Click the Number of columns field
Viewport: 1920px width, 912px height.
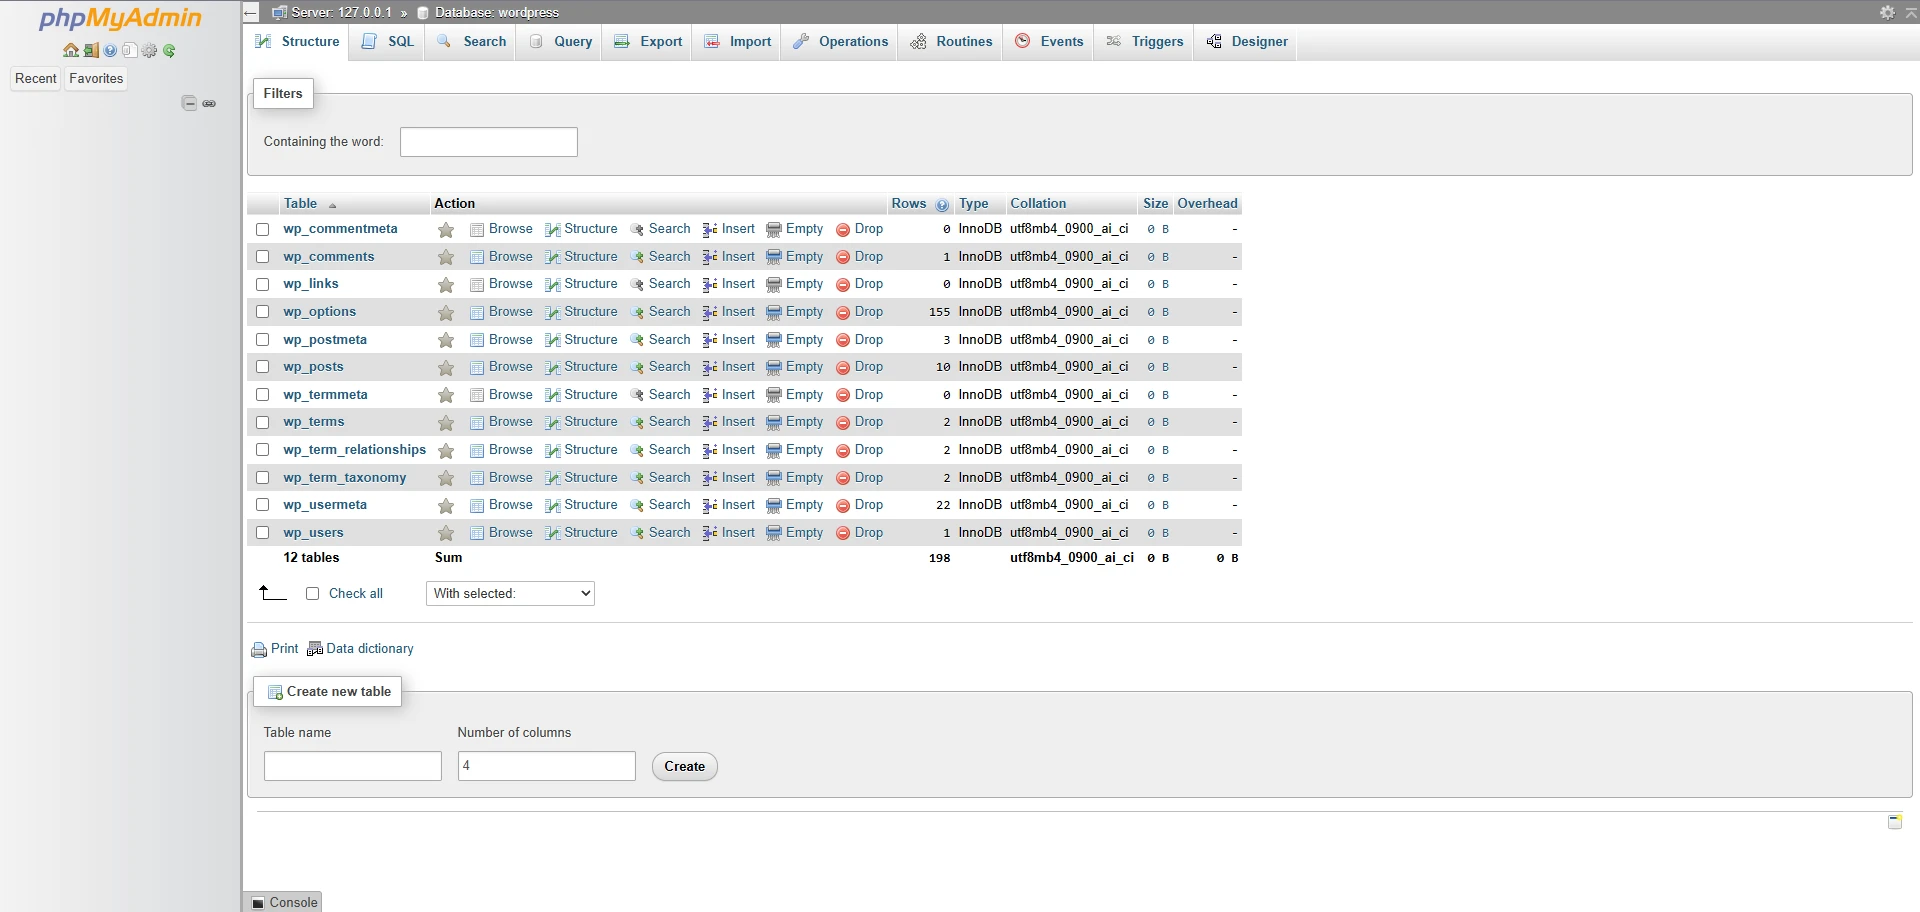[x=547, y=767]
